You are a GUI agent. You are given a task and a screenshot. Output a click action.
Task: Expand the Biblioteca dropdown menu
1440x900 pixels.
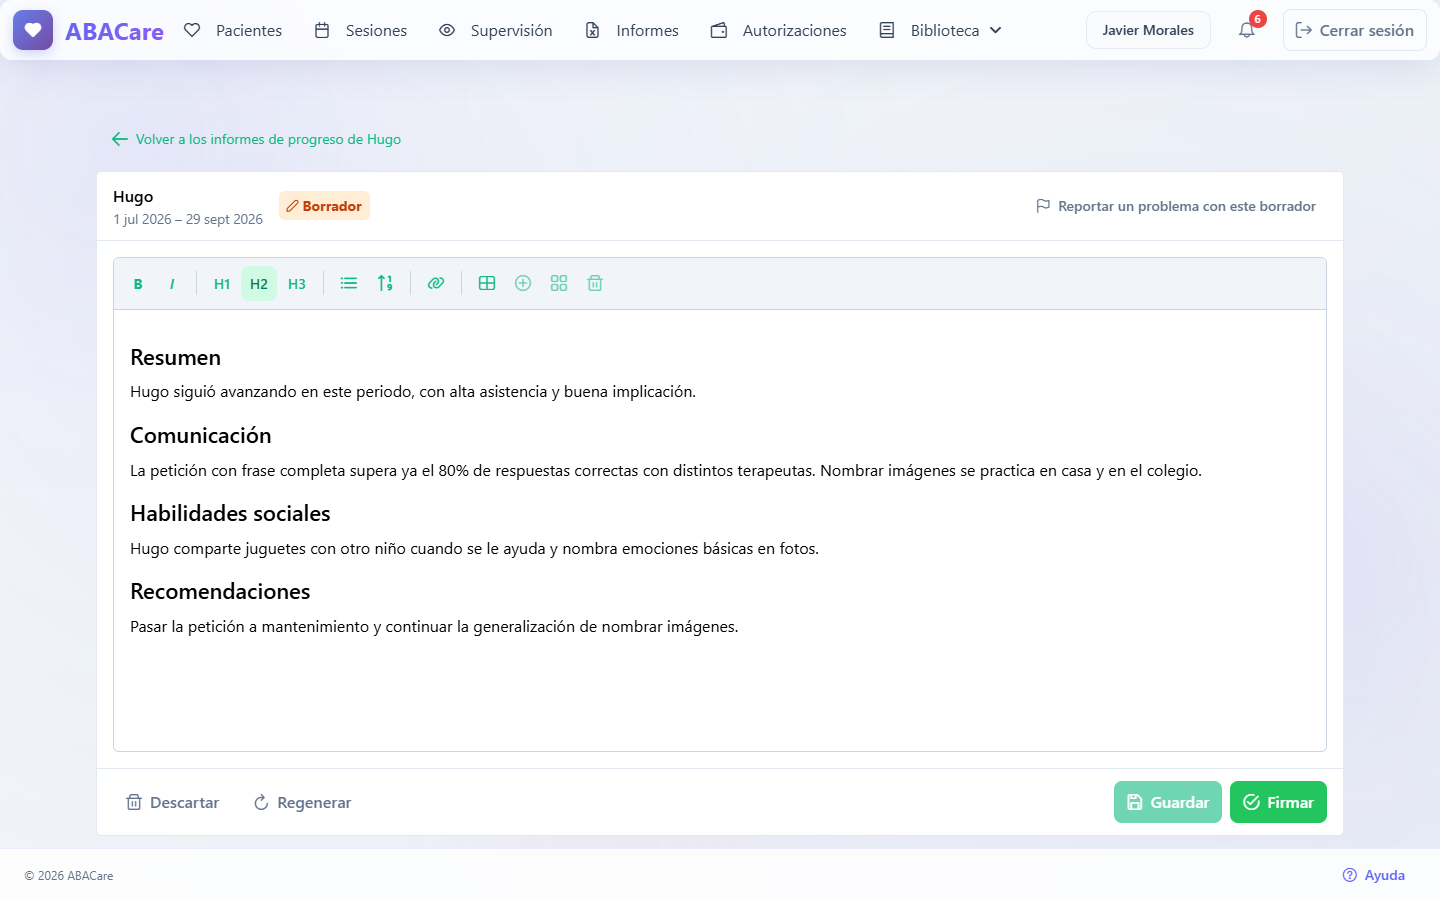(940, 30)
